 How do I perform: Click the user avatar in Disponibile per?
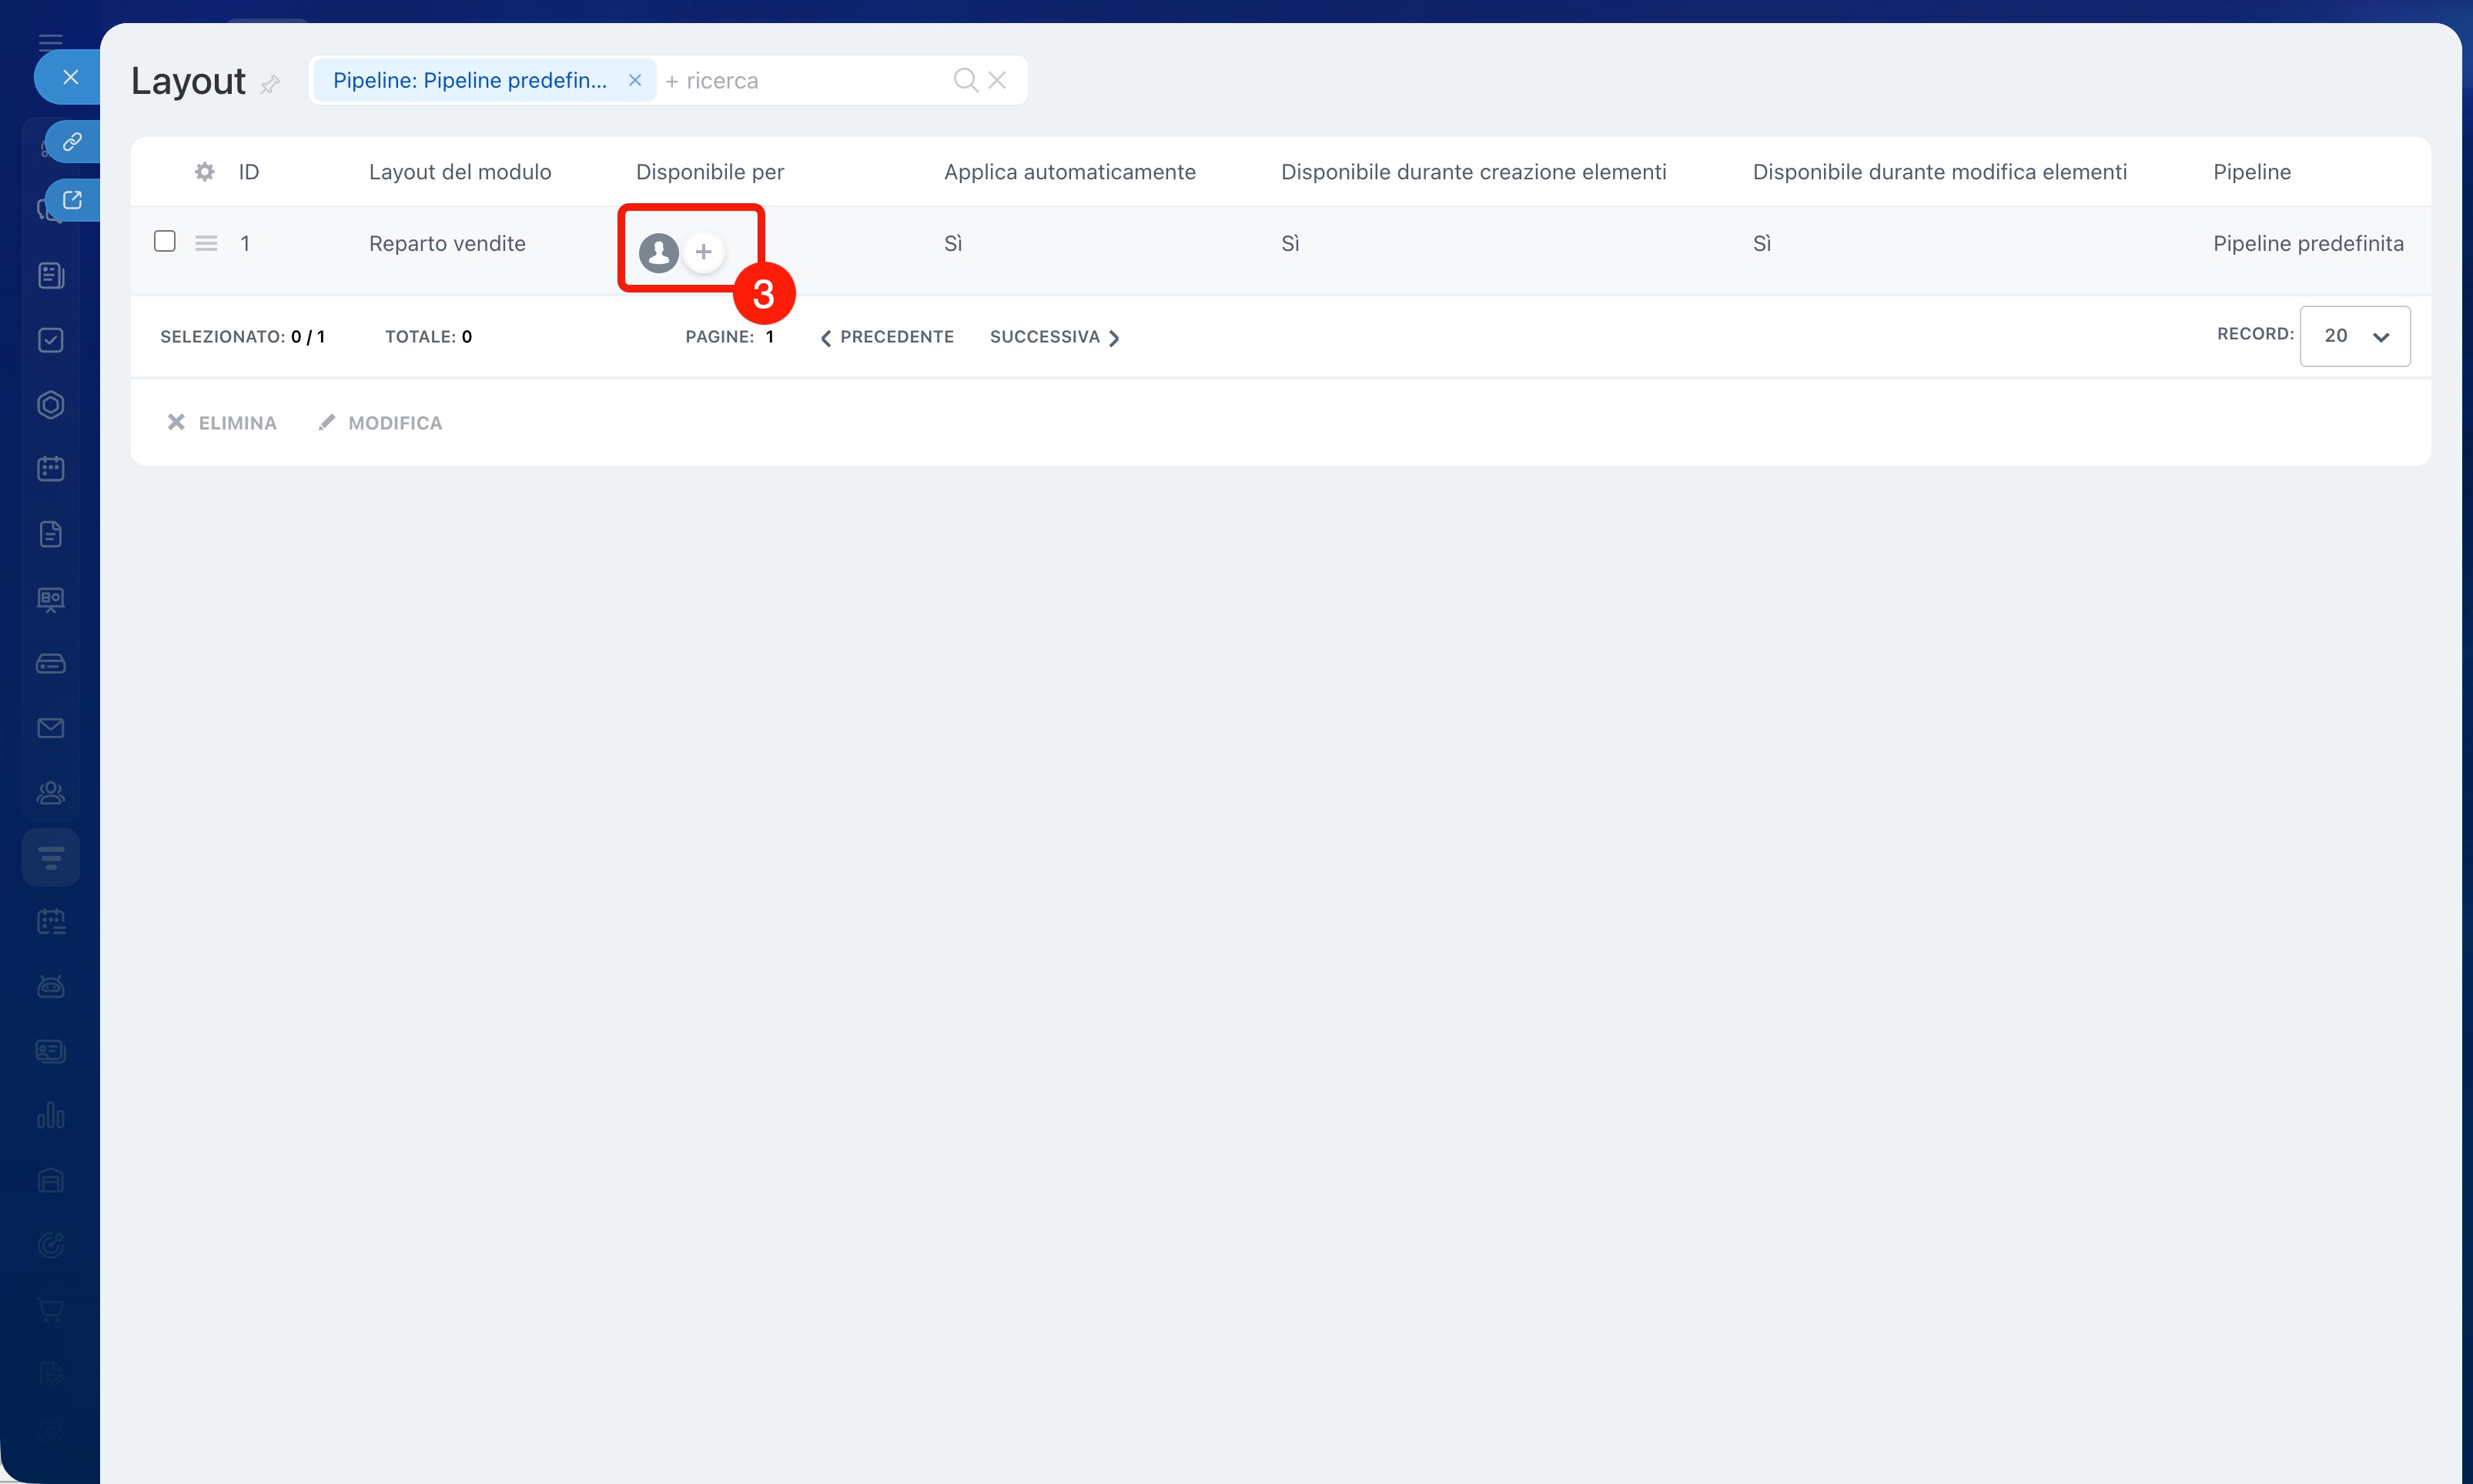[x=658, y=252]
